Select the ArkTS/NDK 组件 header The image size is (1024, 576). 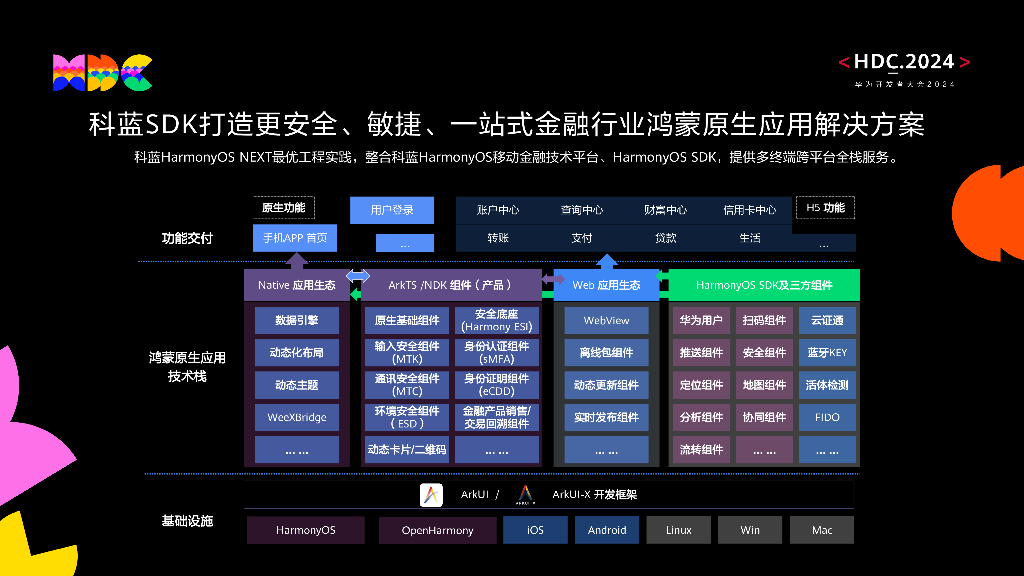coord(451,285)
